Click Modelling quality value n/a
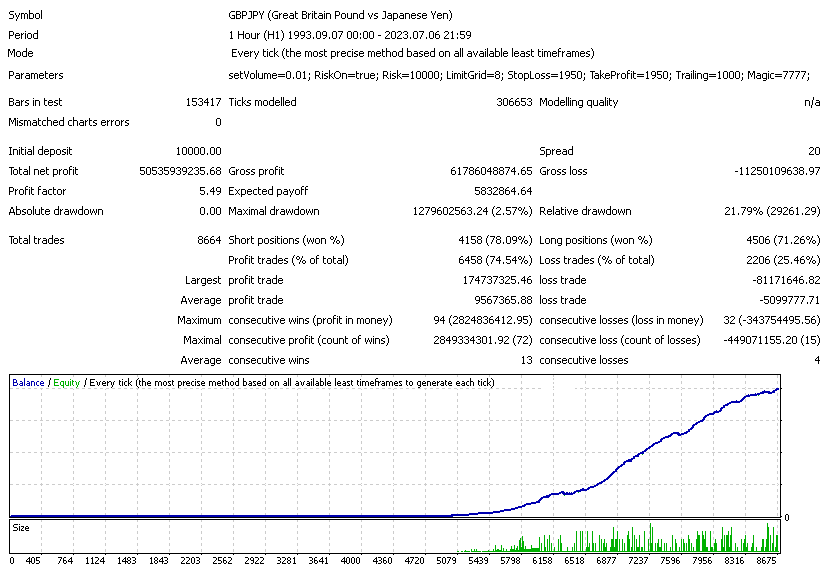 pos(812,102)
